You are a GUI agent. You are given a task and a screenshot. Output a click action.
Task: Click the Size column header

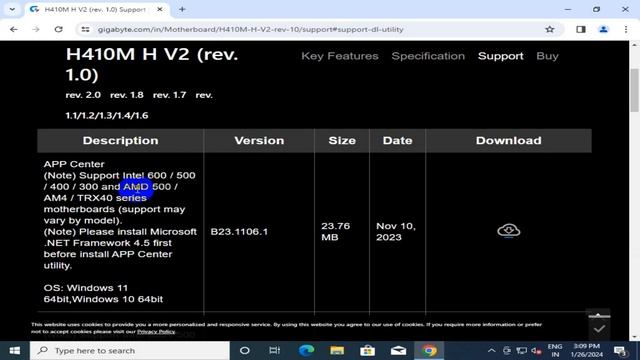coord(342,140)
